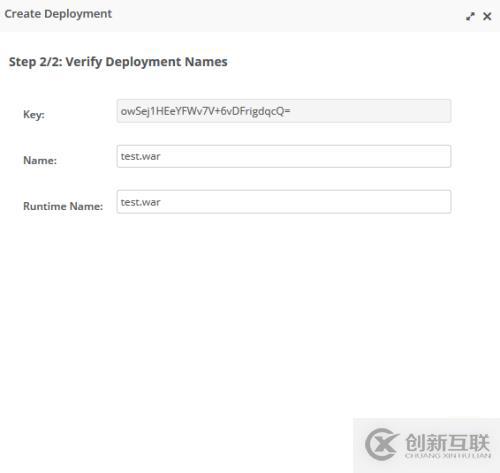This screenshot has width=500, height=473.
Task: Edit the Runtime Name input field
Action: coord(284,202)
